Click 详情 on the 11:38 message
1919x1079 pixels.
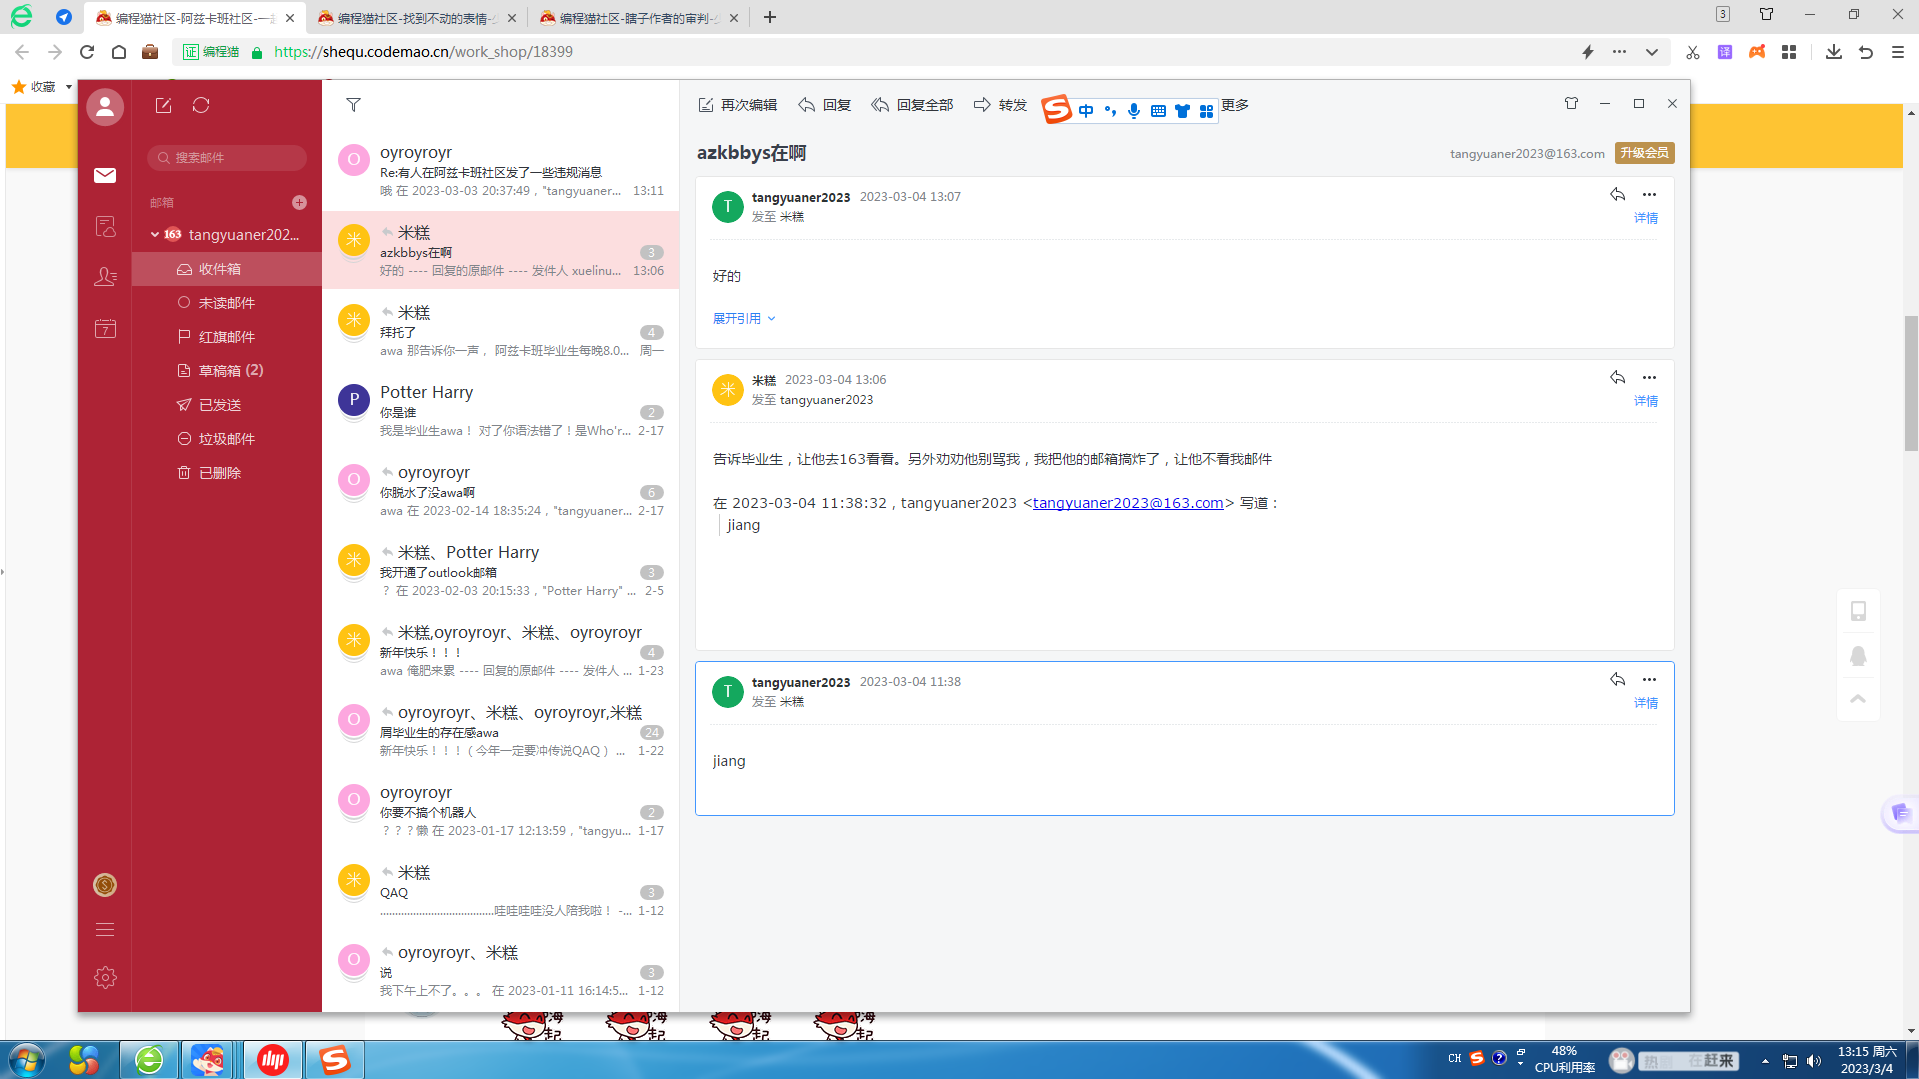1646,703
